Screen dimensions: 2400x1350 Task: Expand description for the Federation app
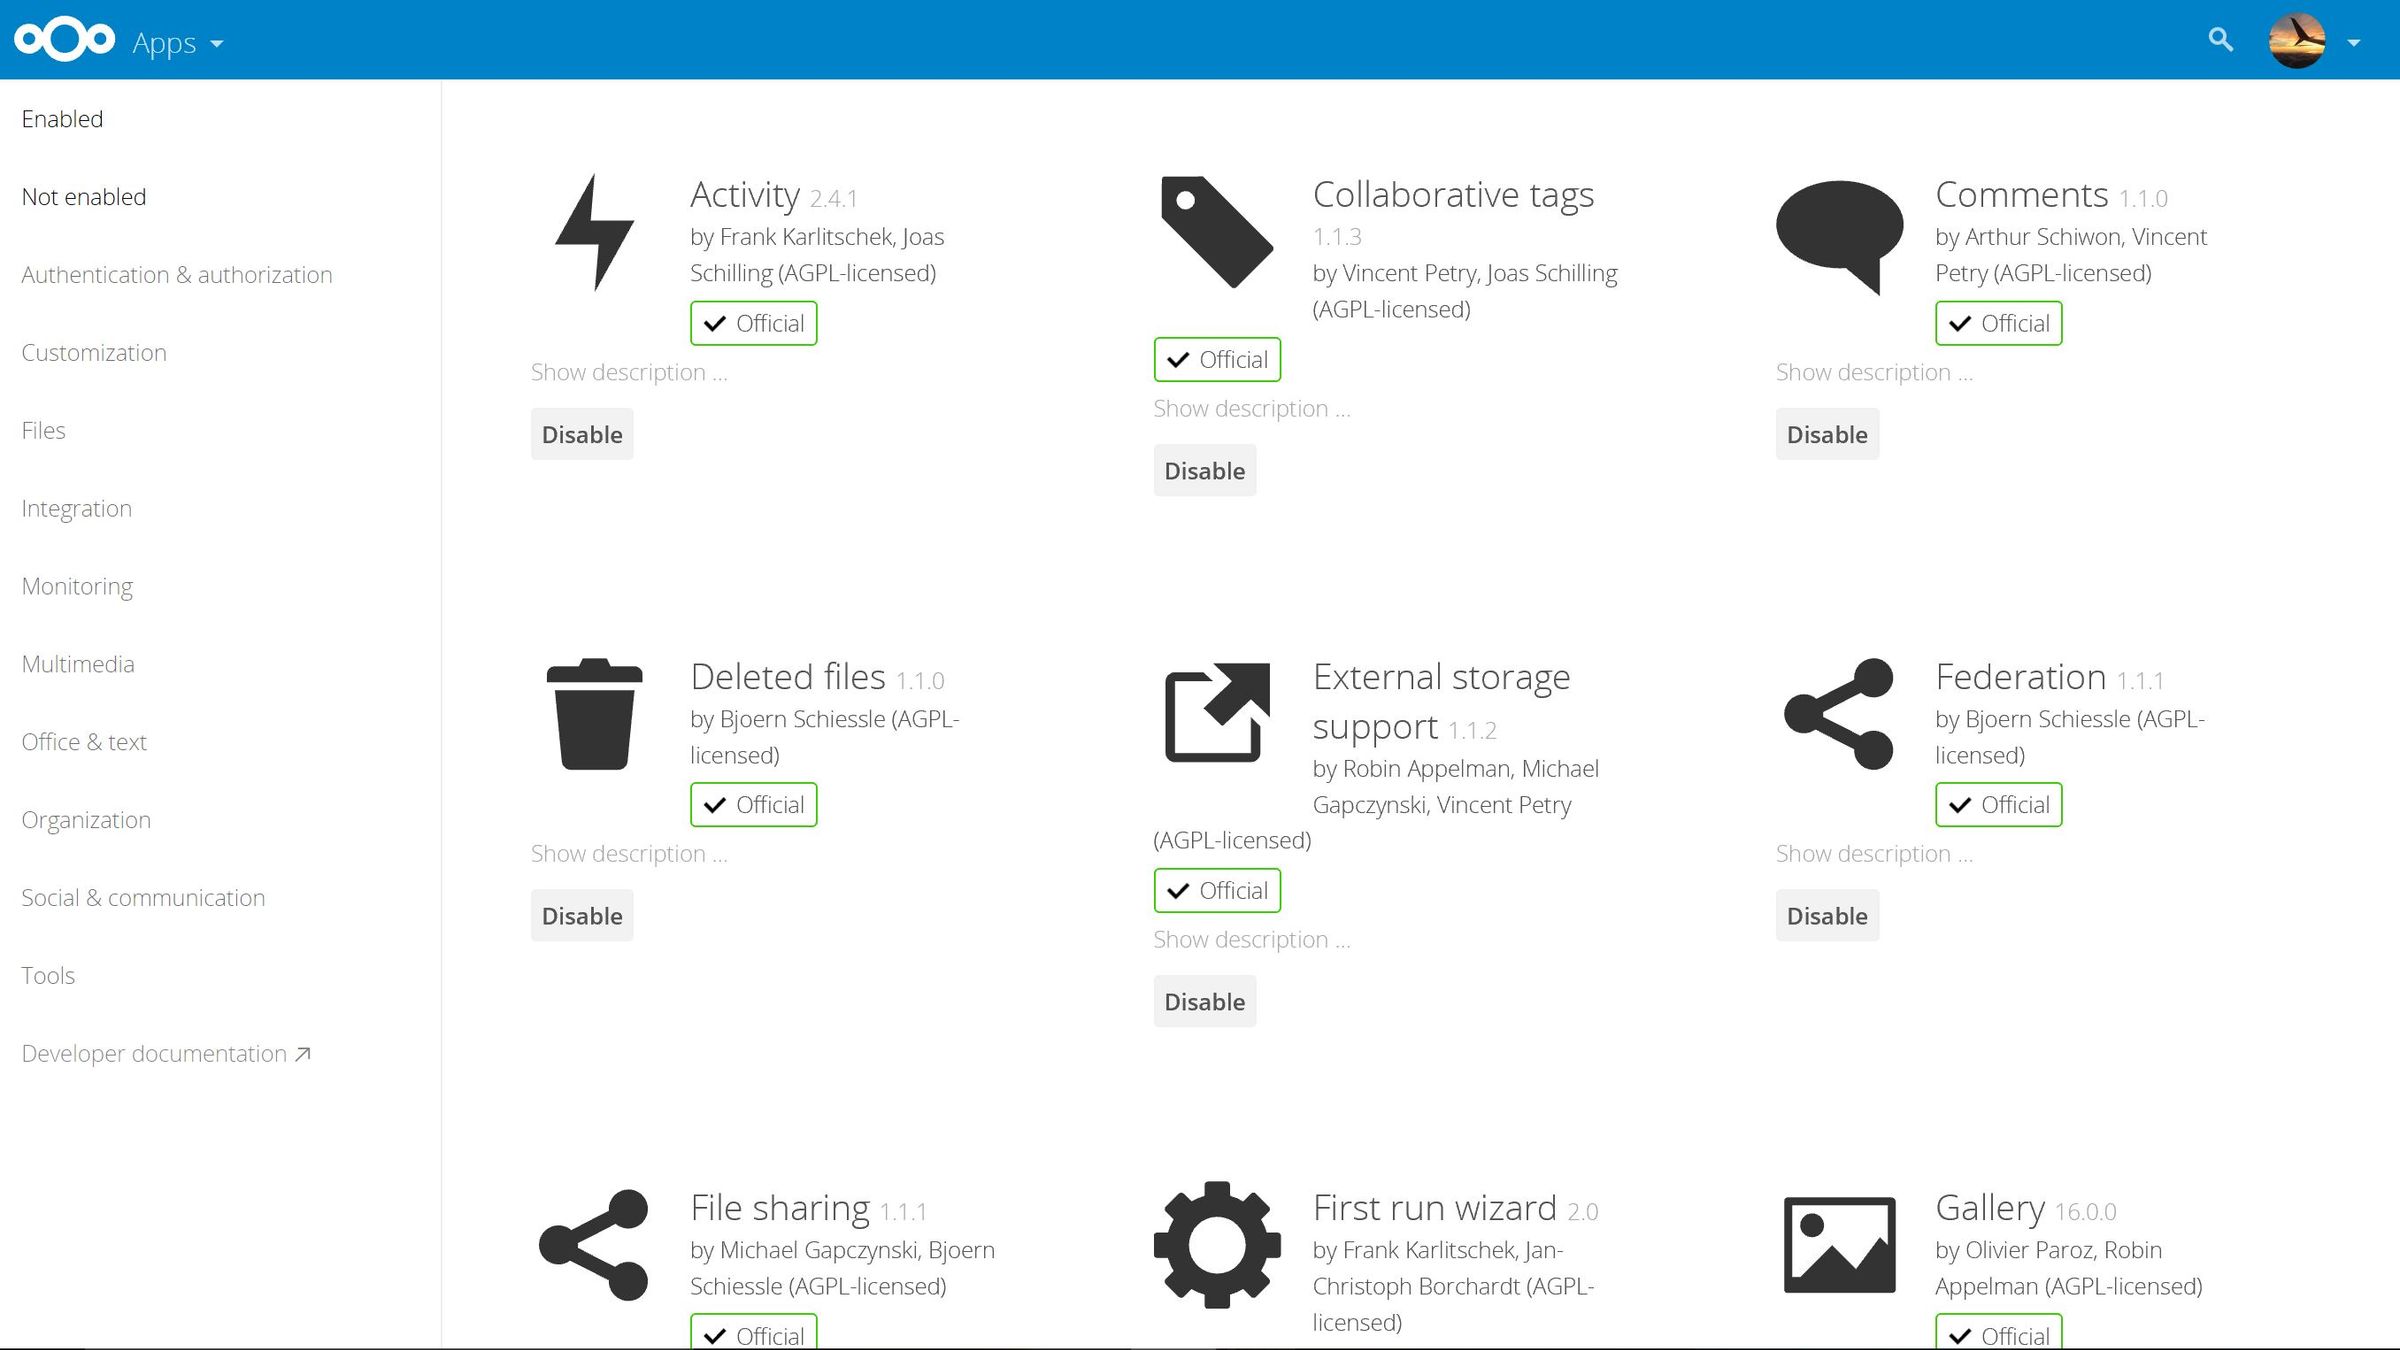click(x=1874, y=853)
